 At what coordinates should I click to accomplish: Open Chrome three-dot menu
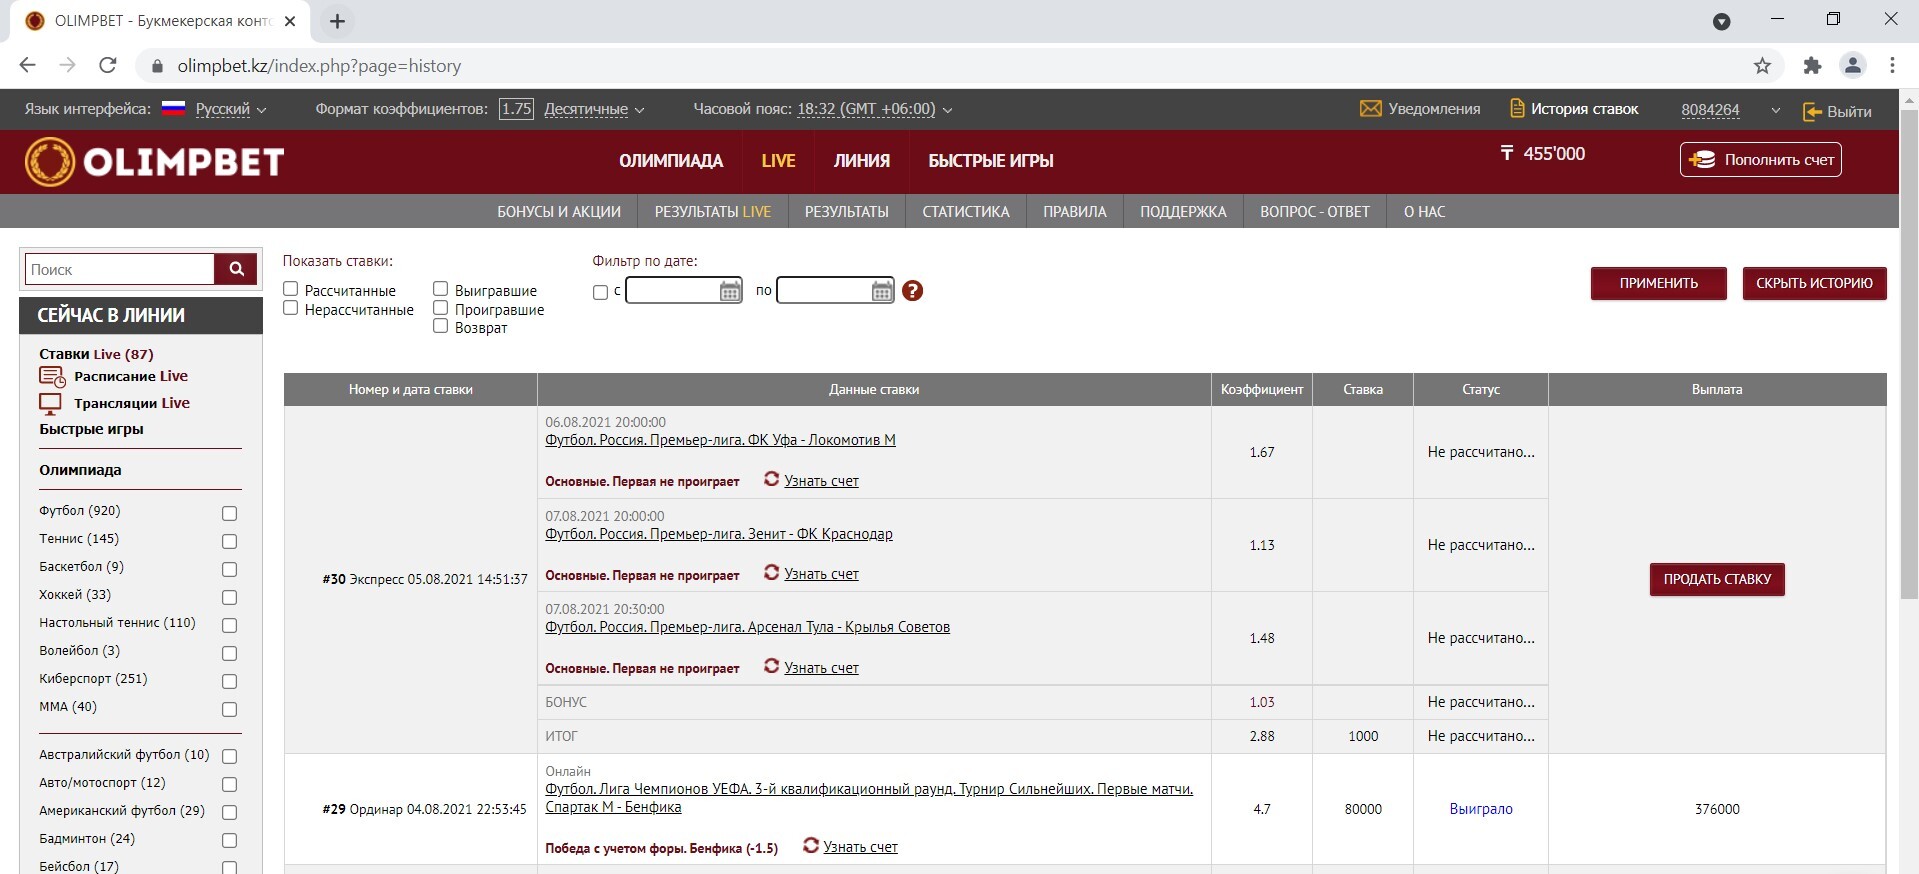(1892, 65)
